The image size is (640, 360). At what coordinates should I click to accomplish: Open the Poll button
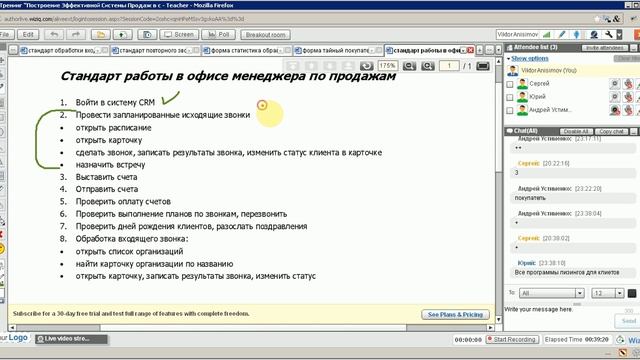coord(218,35)
